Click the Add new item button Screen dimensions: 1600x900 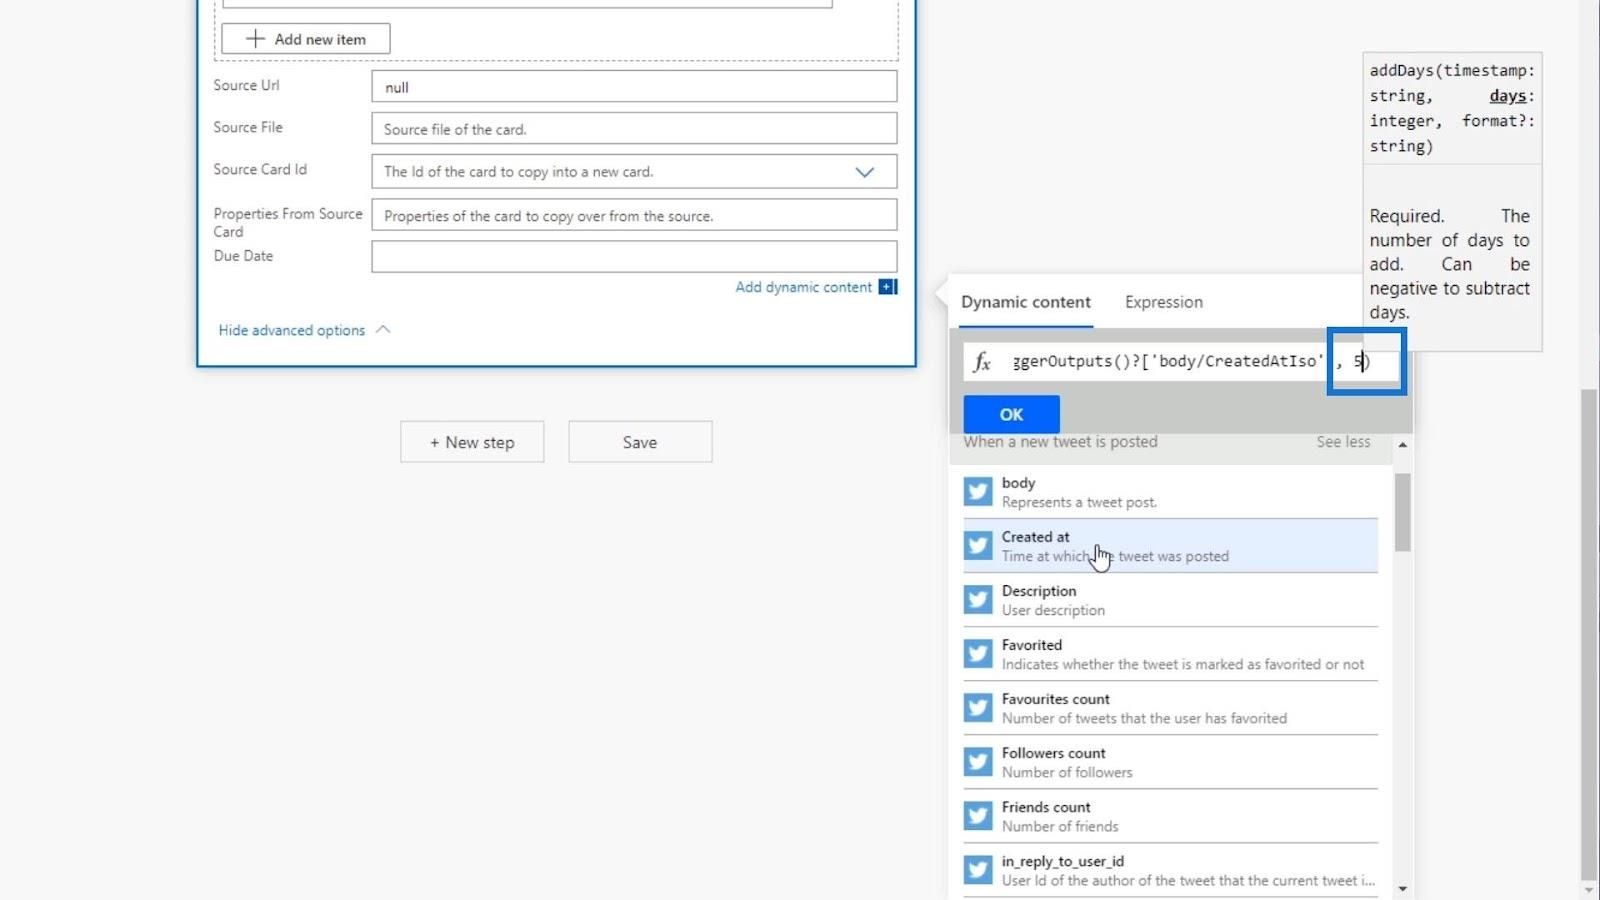pyautogui.click(x=306, y=39)
